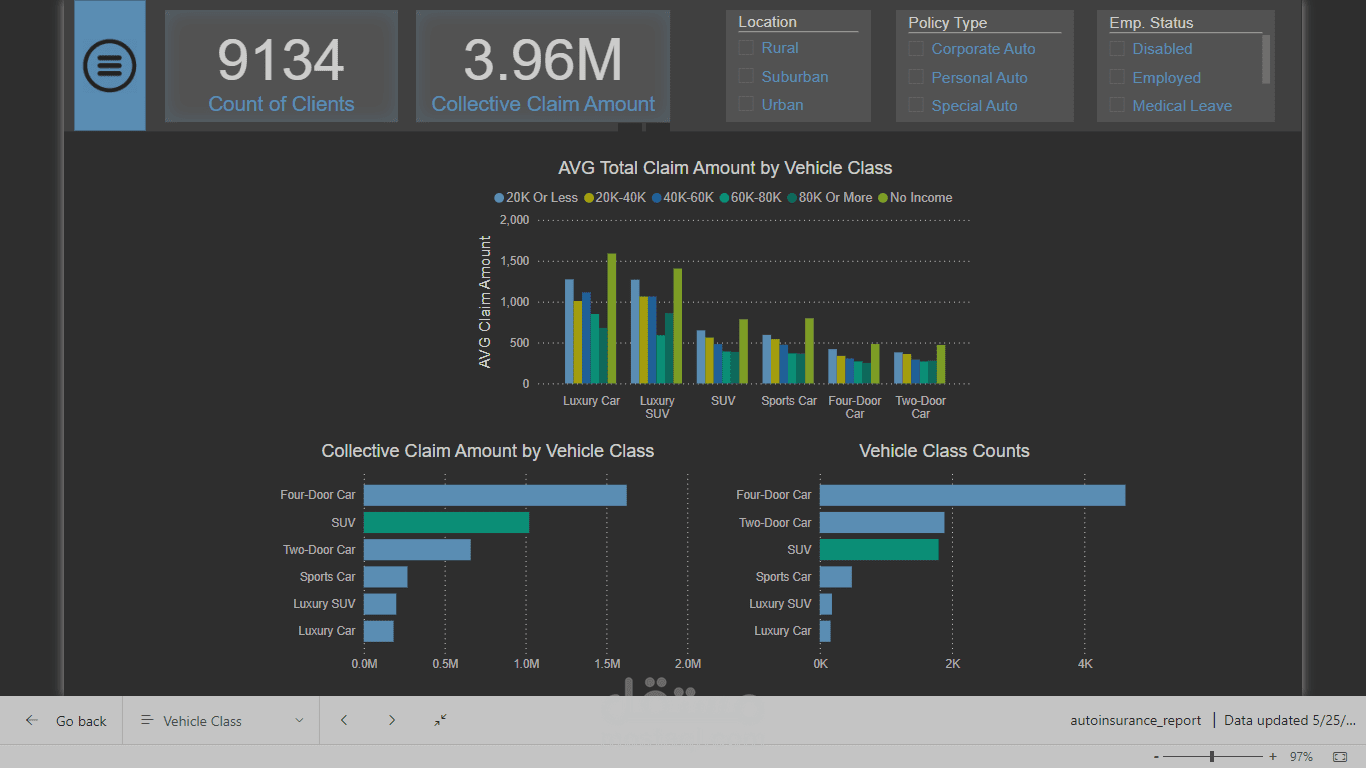Go to previous page arrow
This screenshot has height=768, width=1366.
[x=344, y=720]
